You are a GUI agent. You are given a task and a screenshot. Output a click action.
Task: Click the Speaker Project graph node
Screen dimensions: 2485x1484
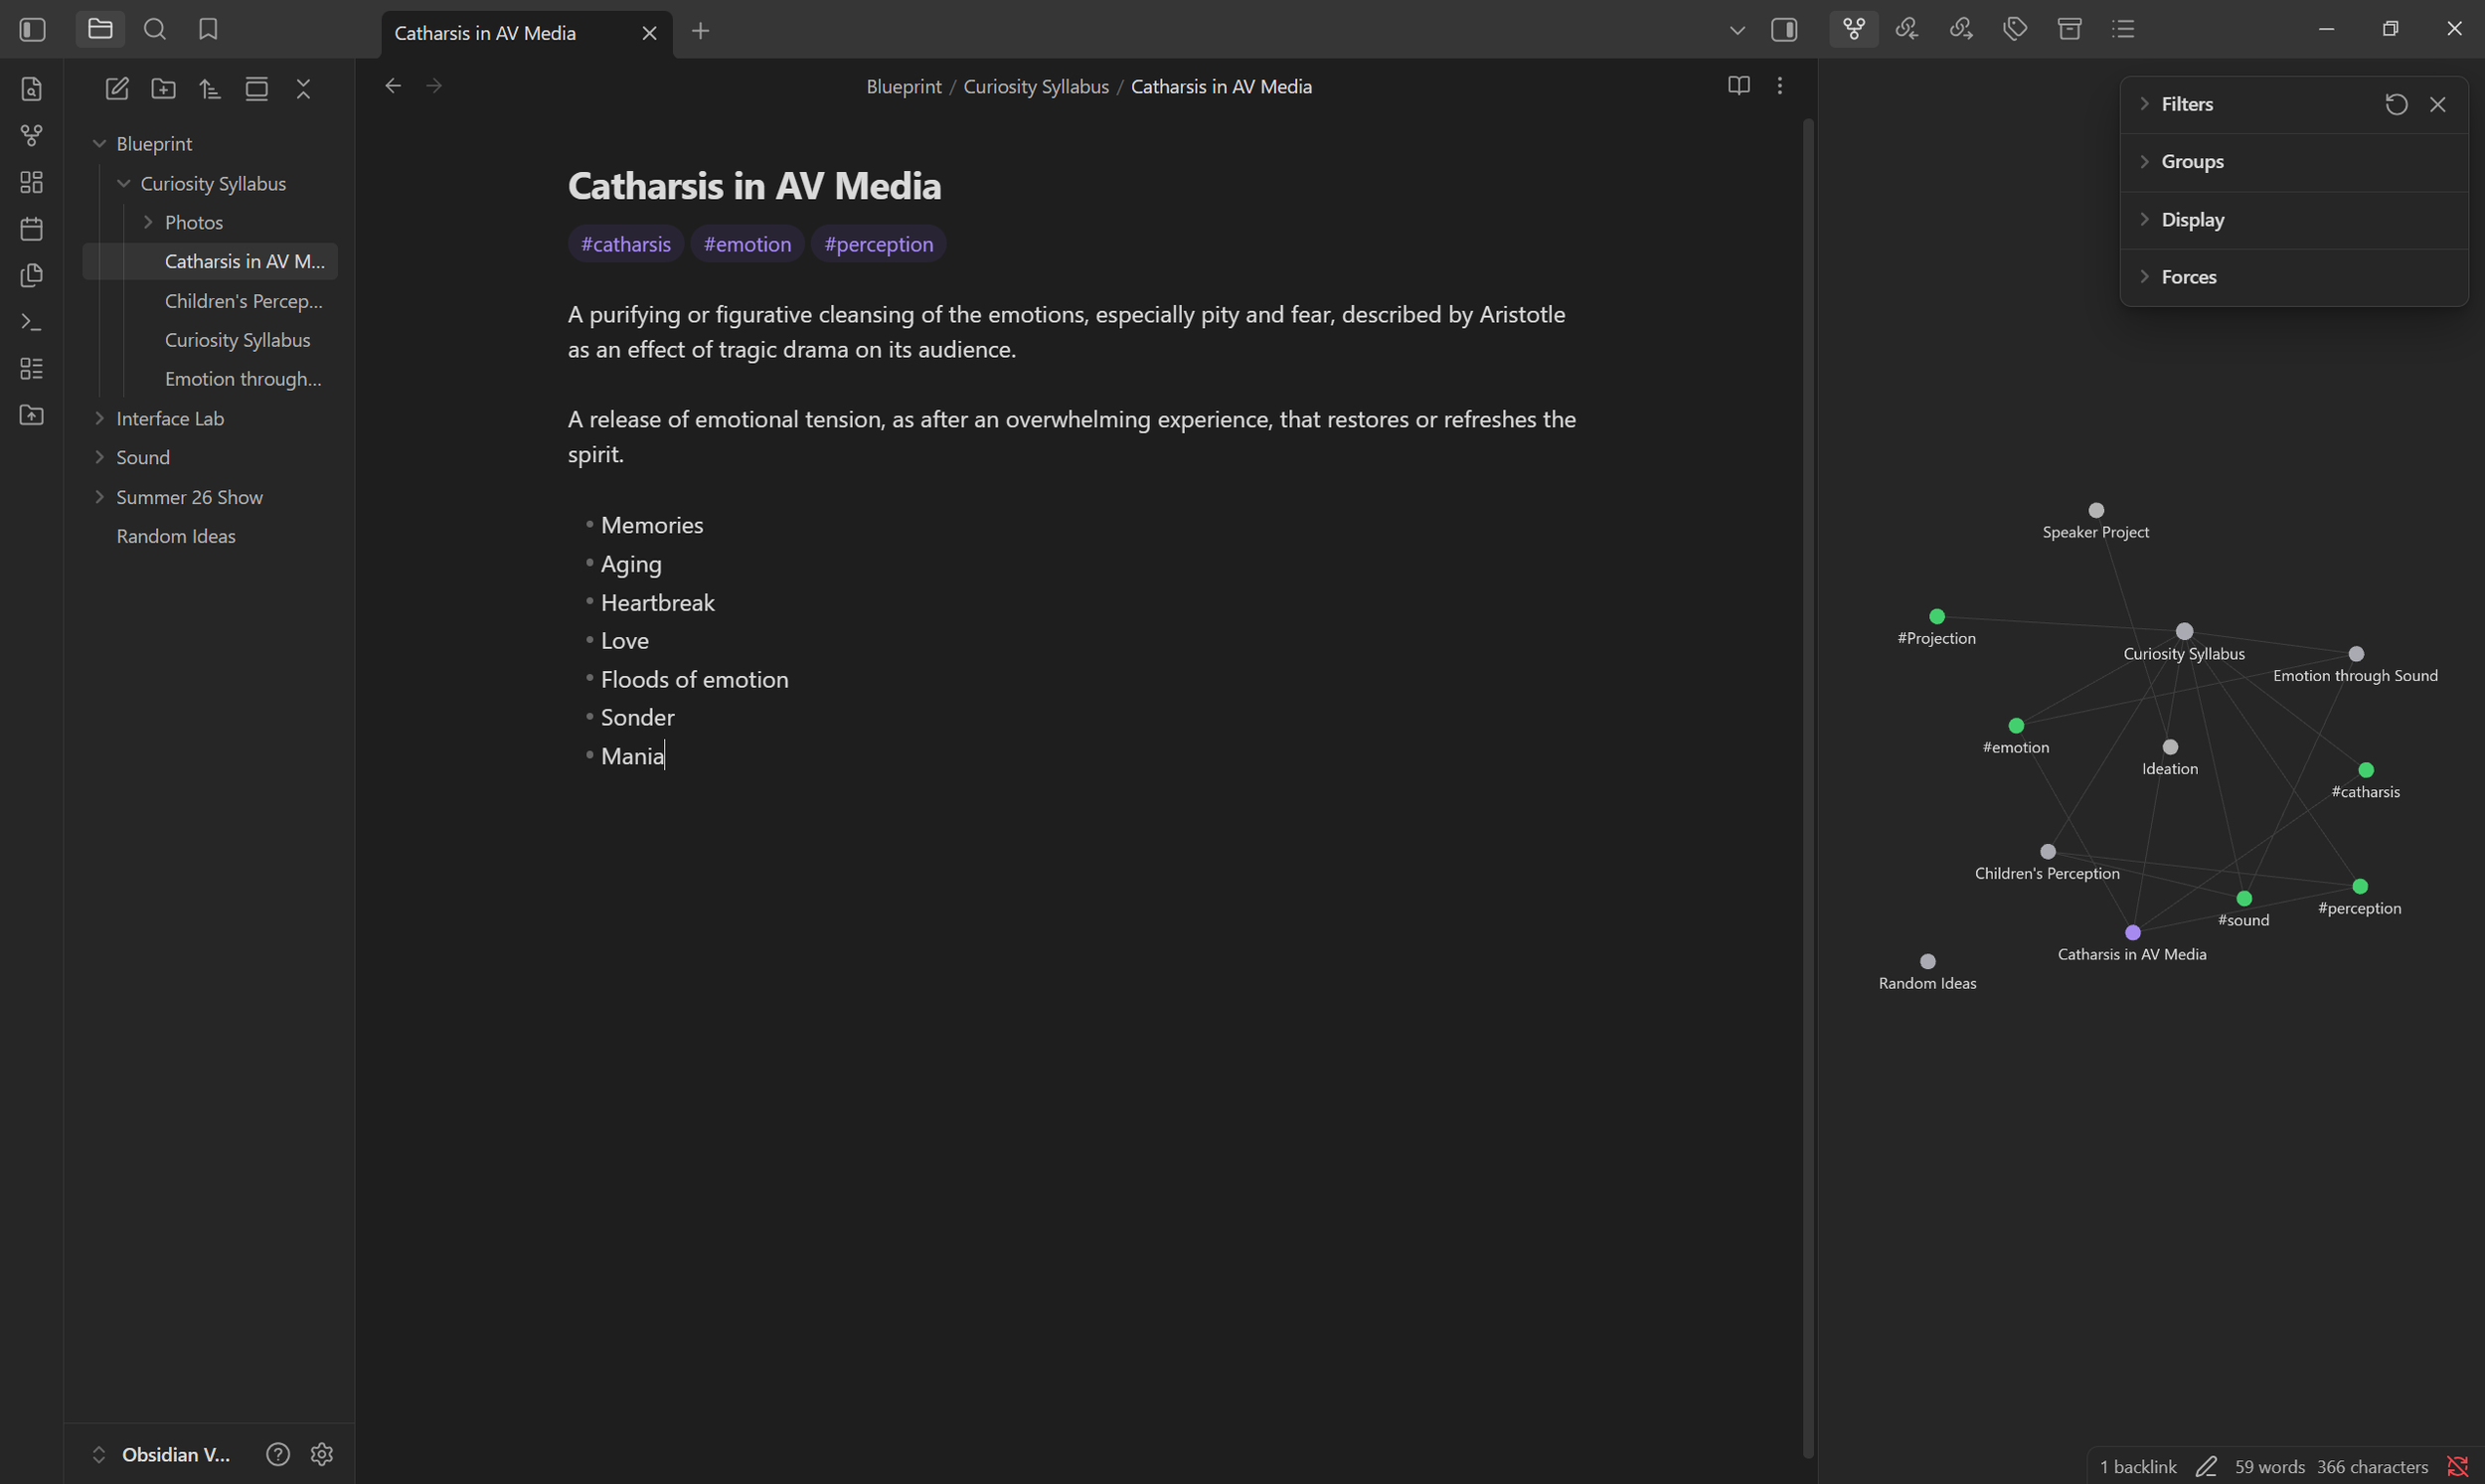(2096, 510)
